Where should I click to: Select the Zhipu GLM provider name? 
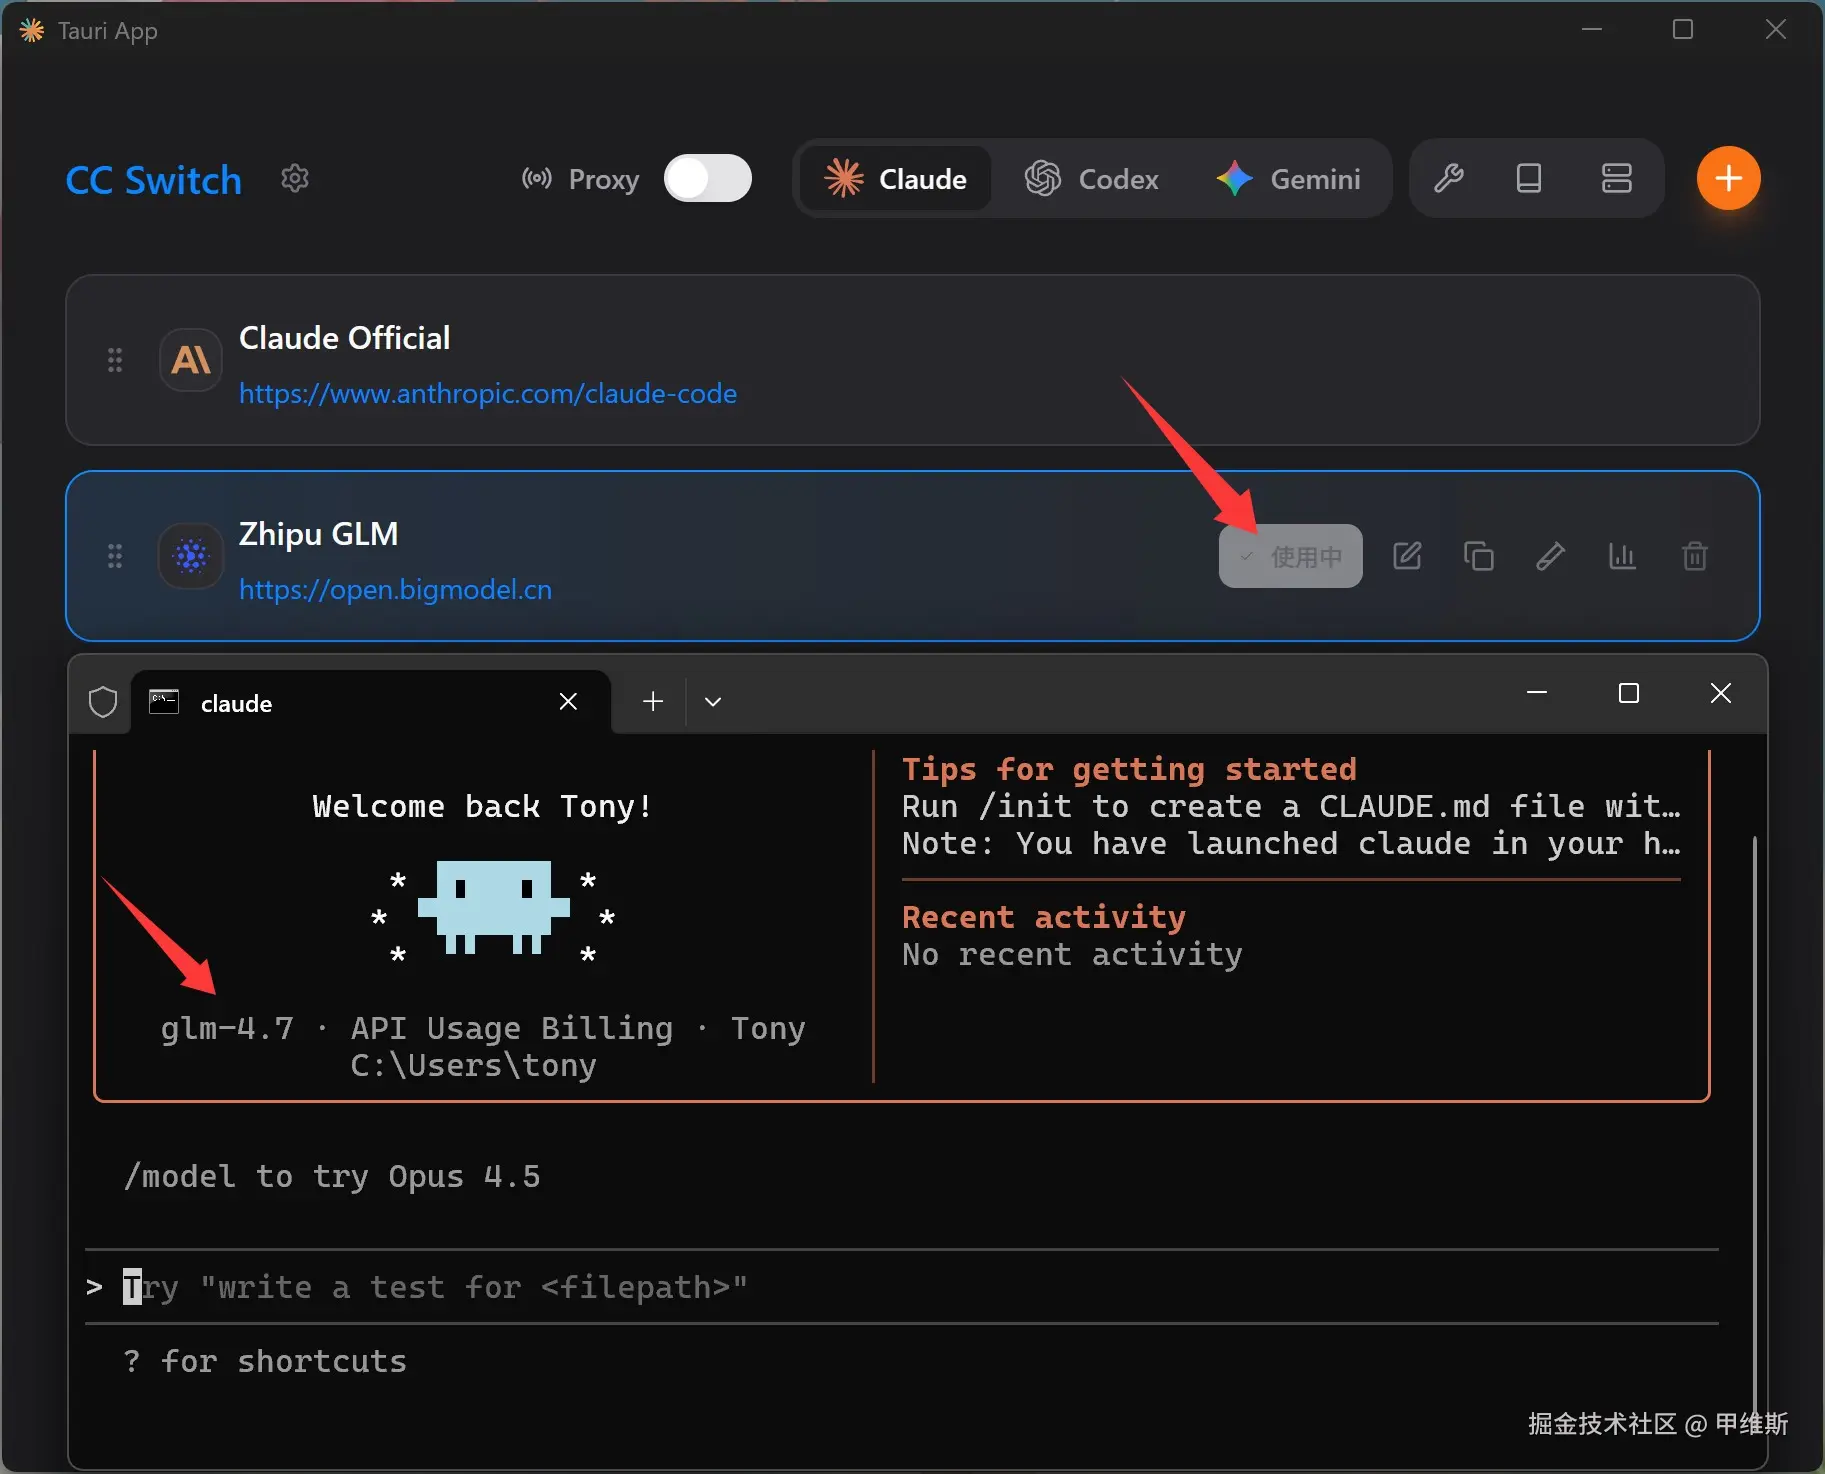click(319, 534)
